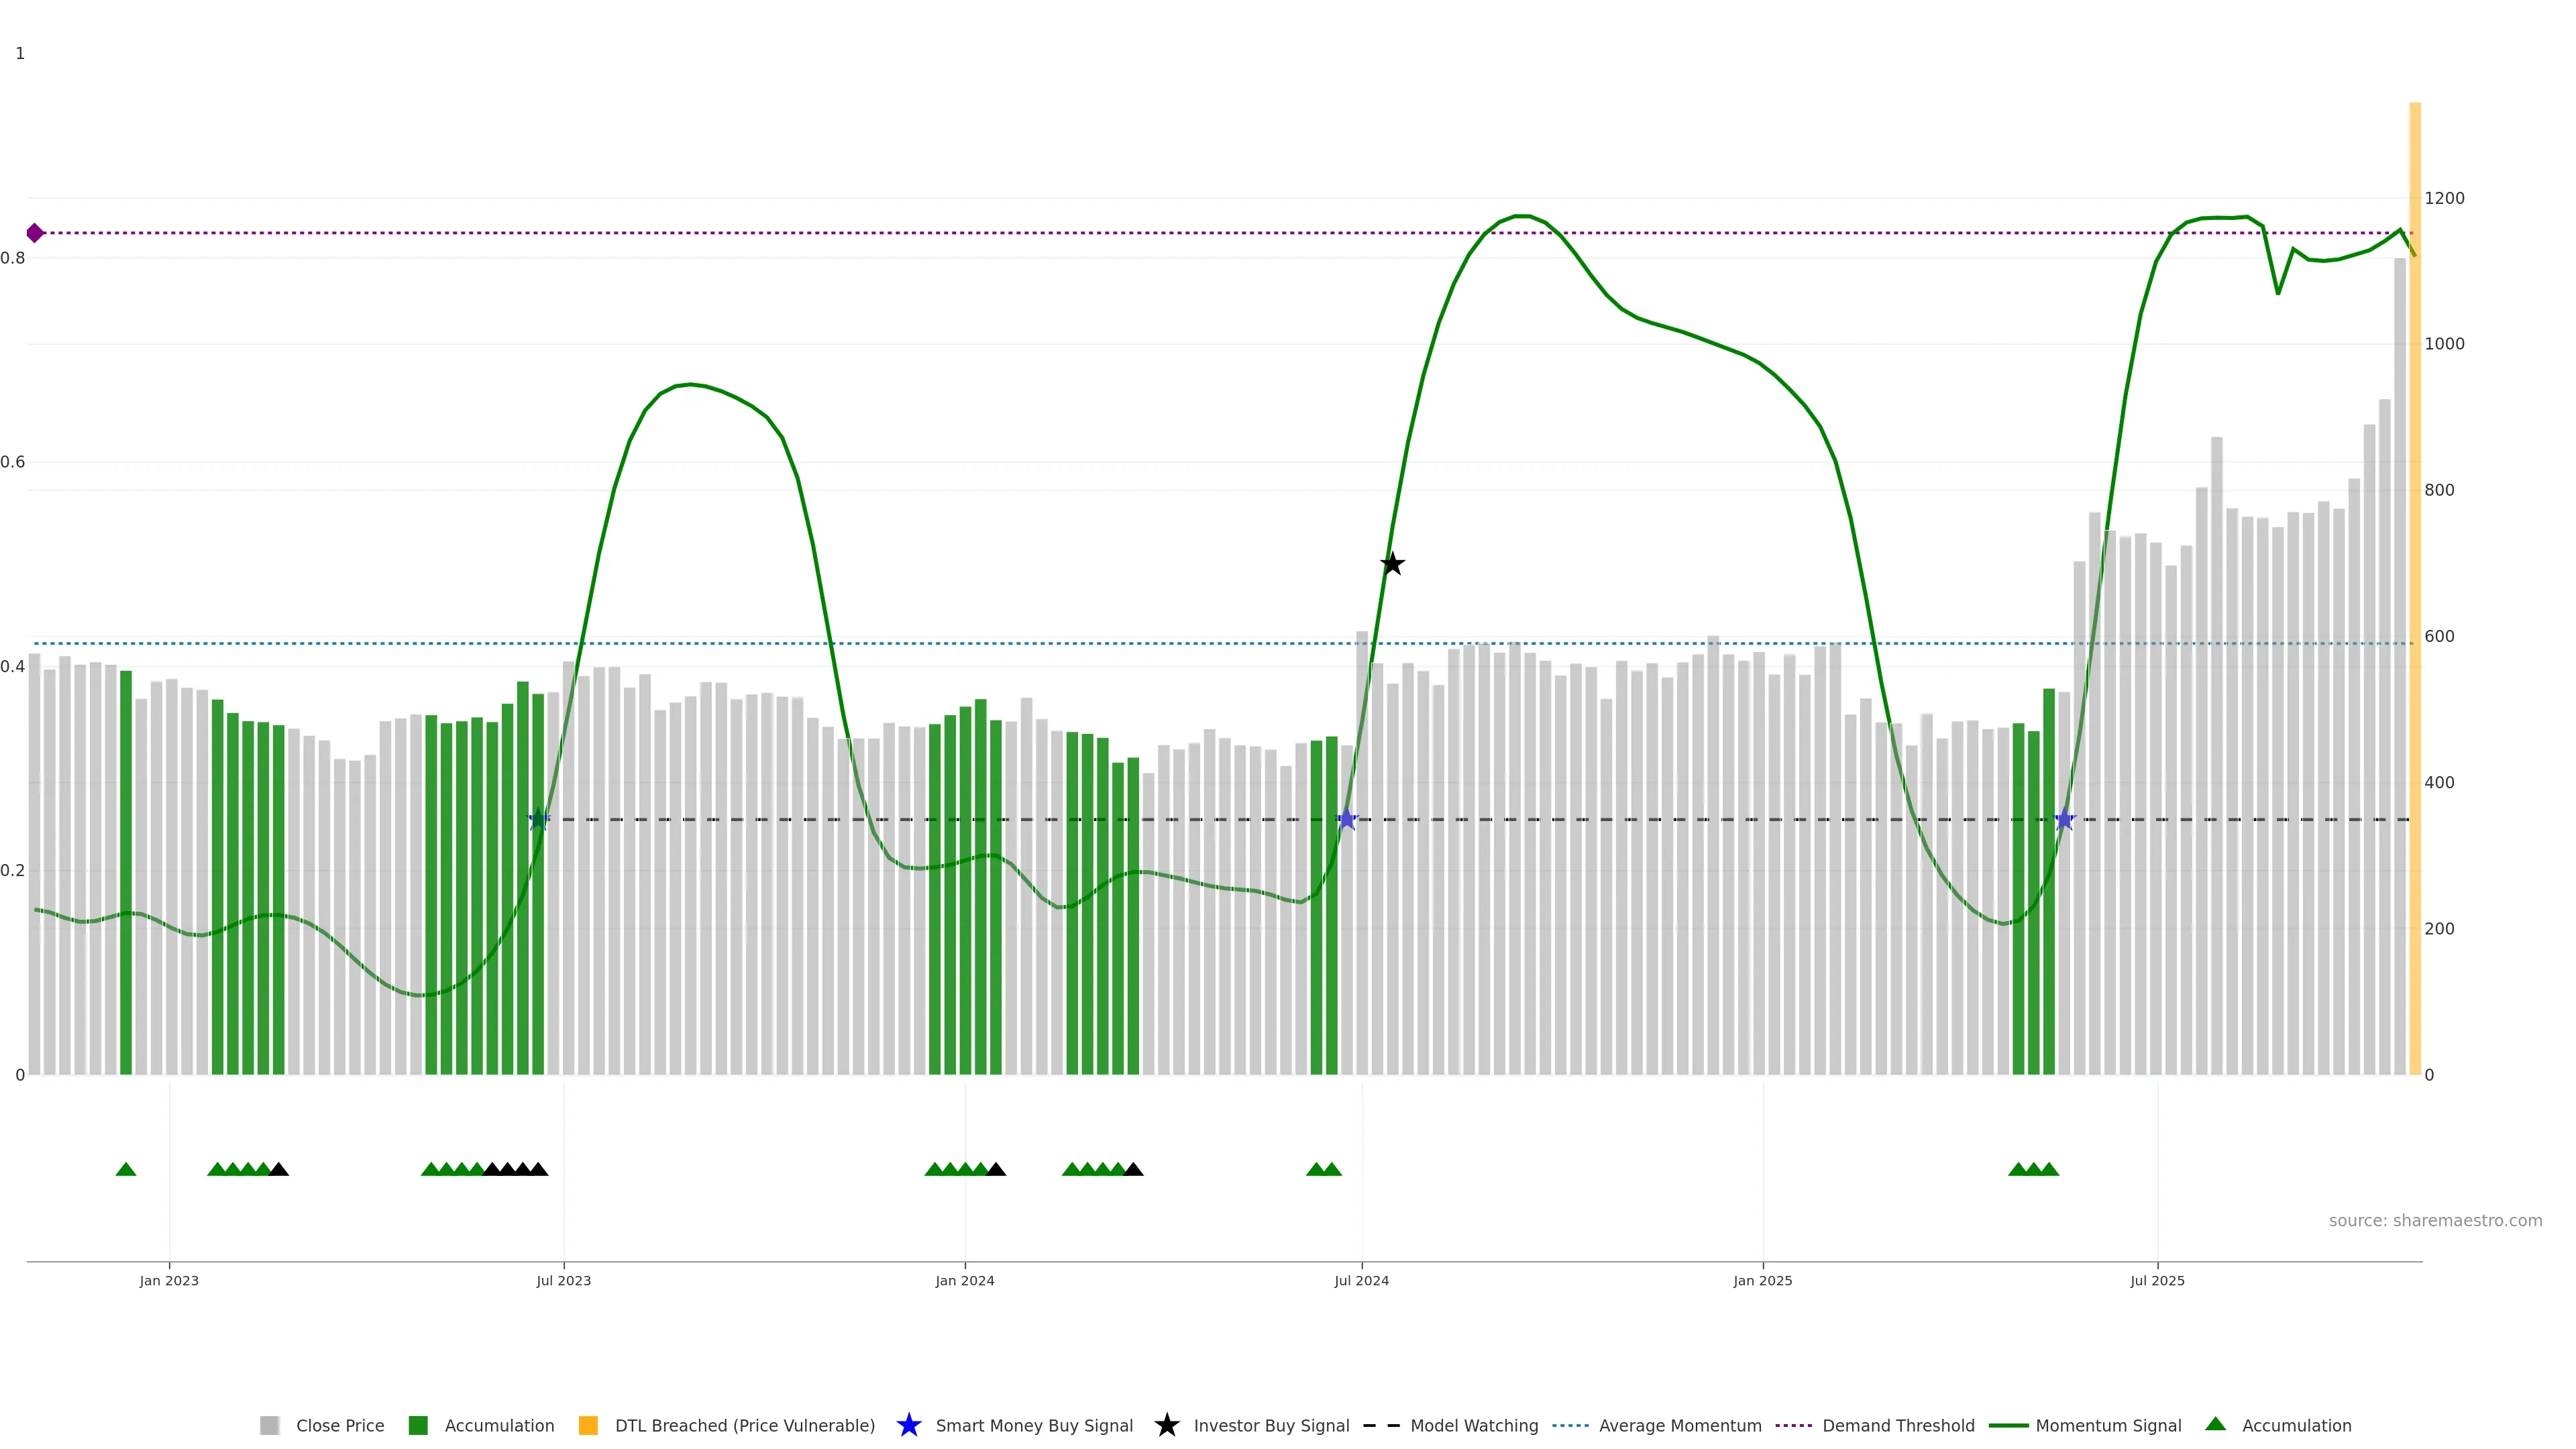
Task: Click the purple diamond Demand Threshold marker
Action: (x=35, y=233)
